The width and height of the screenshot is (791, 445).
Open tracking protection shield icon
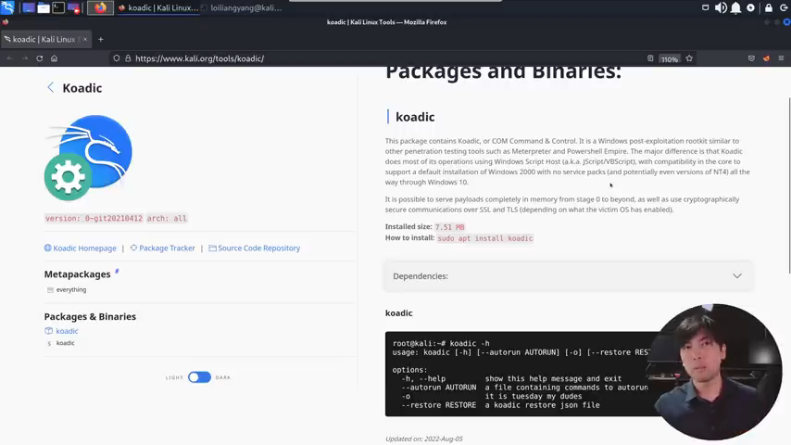click(117, 59)
